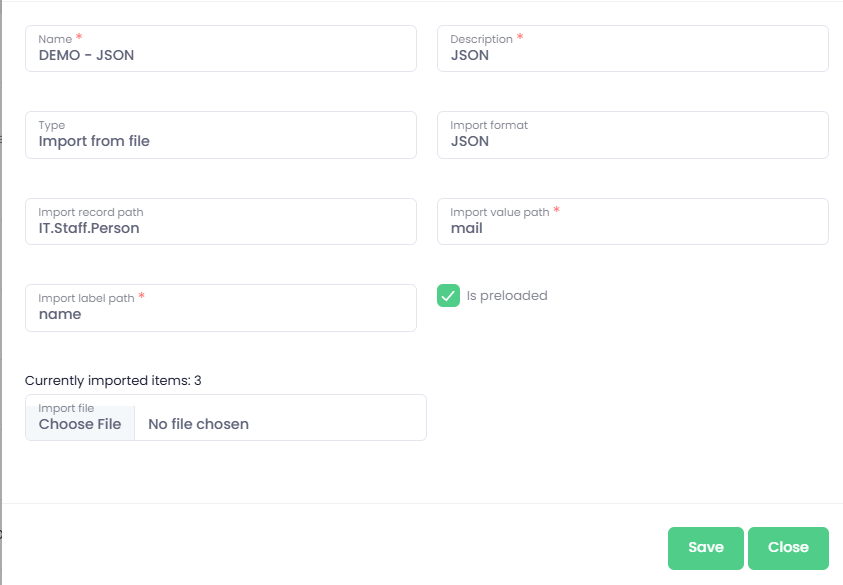Open the Type dropdown showing Import from file
This screenshot has width=843, height=585.
(220, 141)
